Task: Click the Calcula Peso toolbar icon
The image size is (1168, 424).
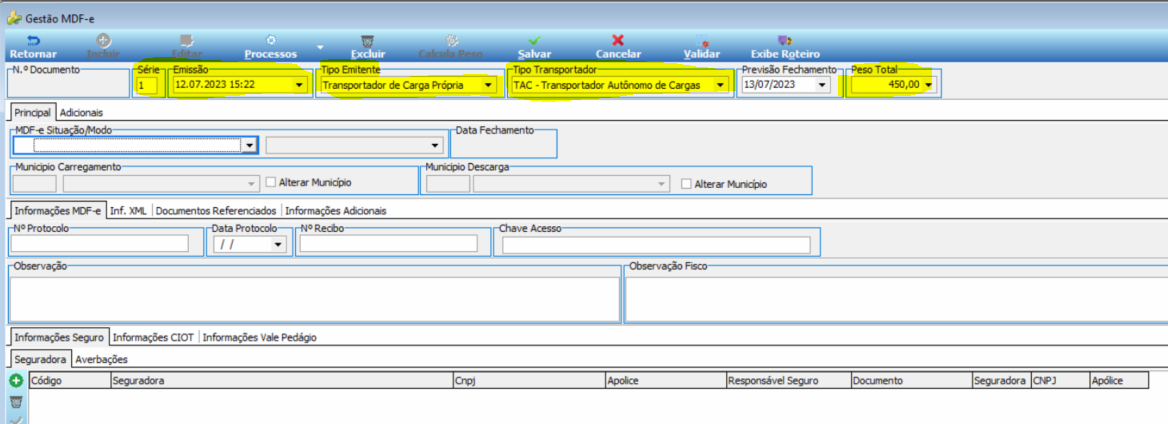Action: [x=451, y=40]
